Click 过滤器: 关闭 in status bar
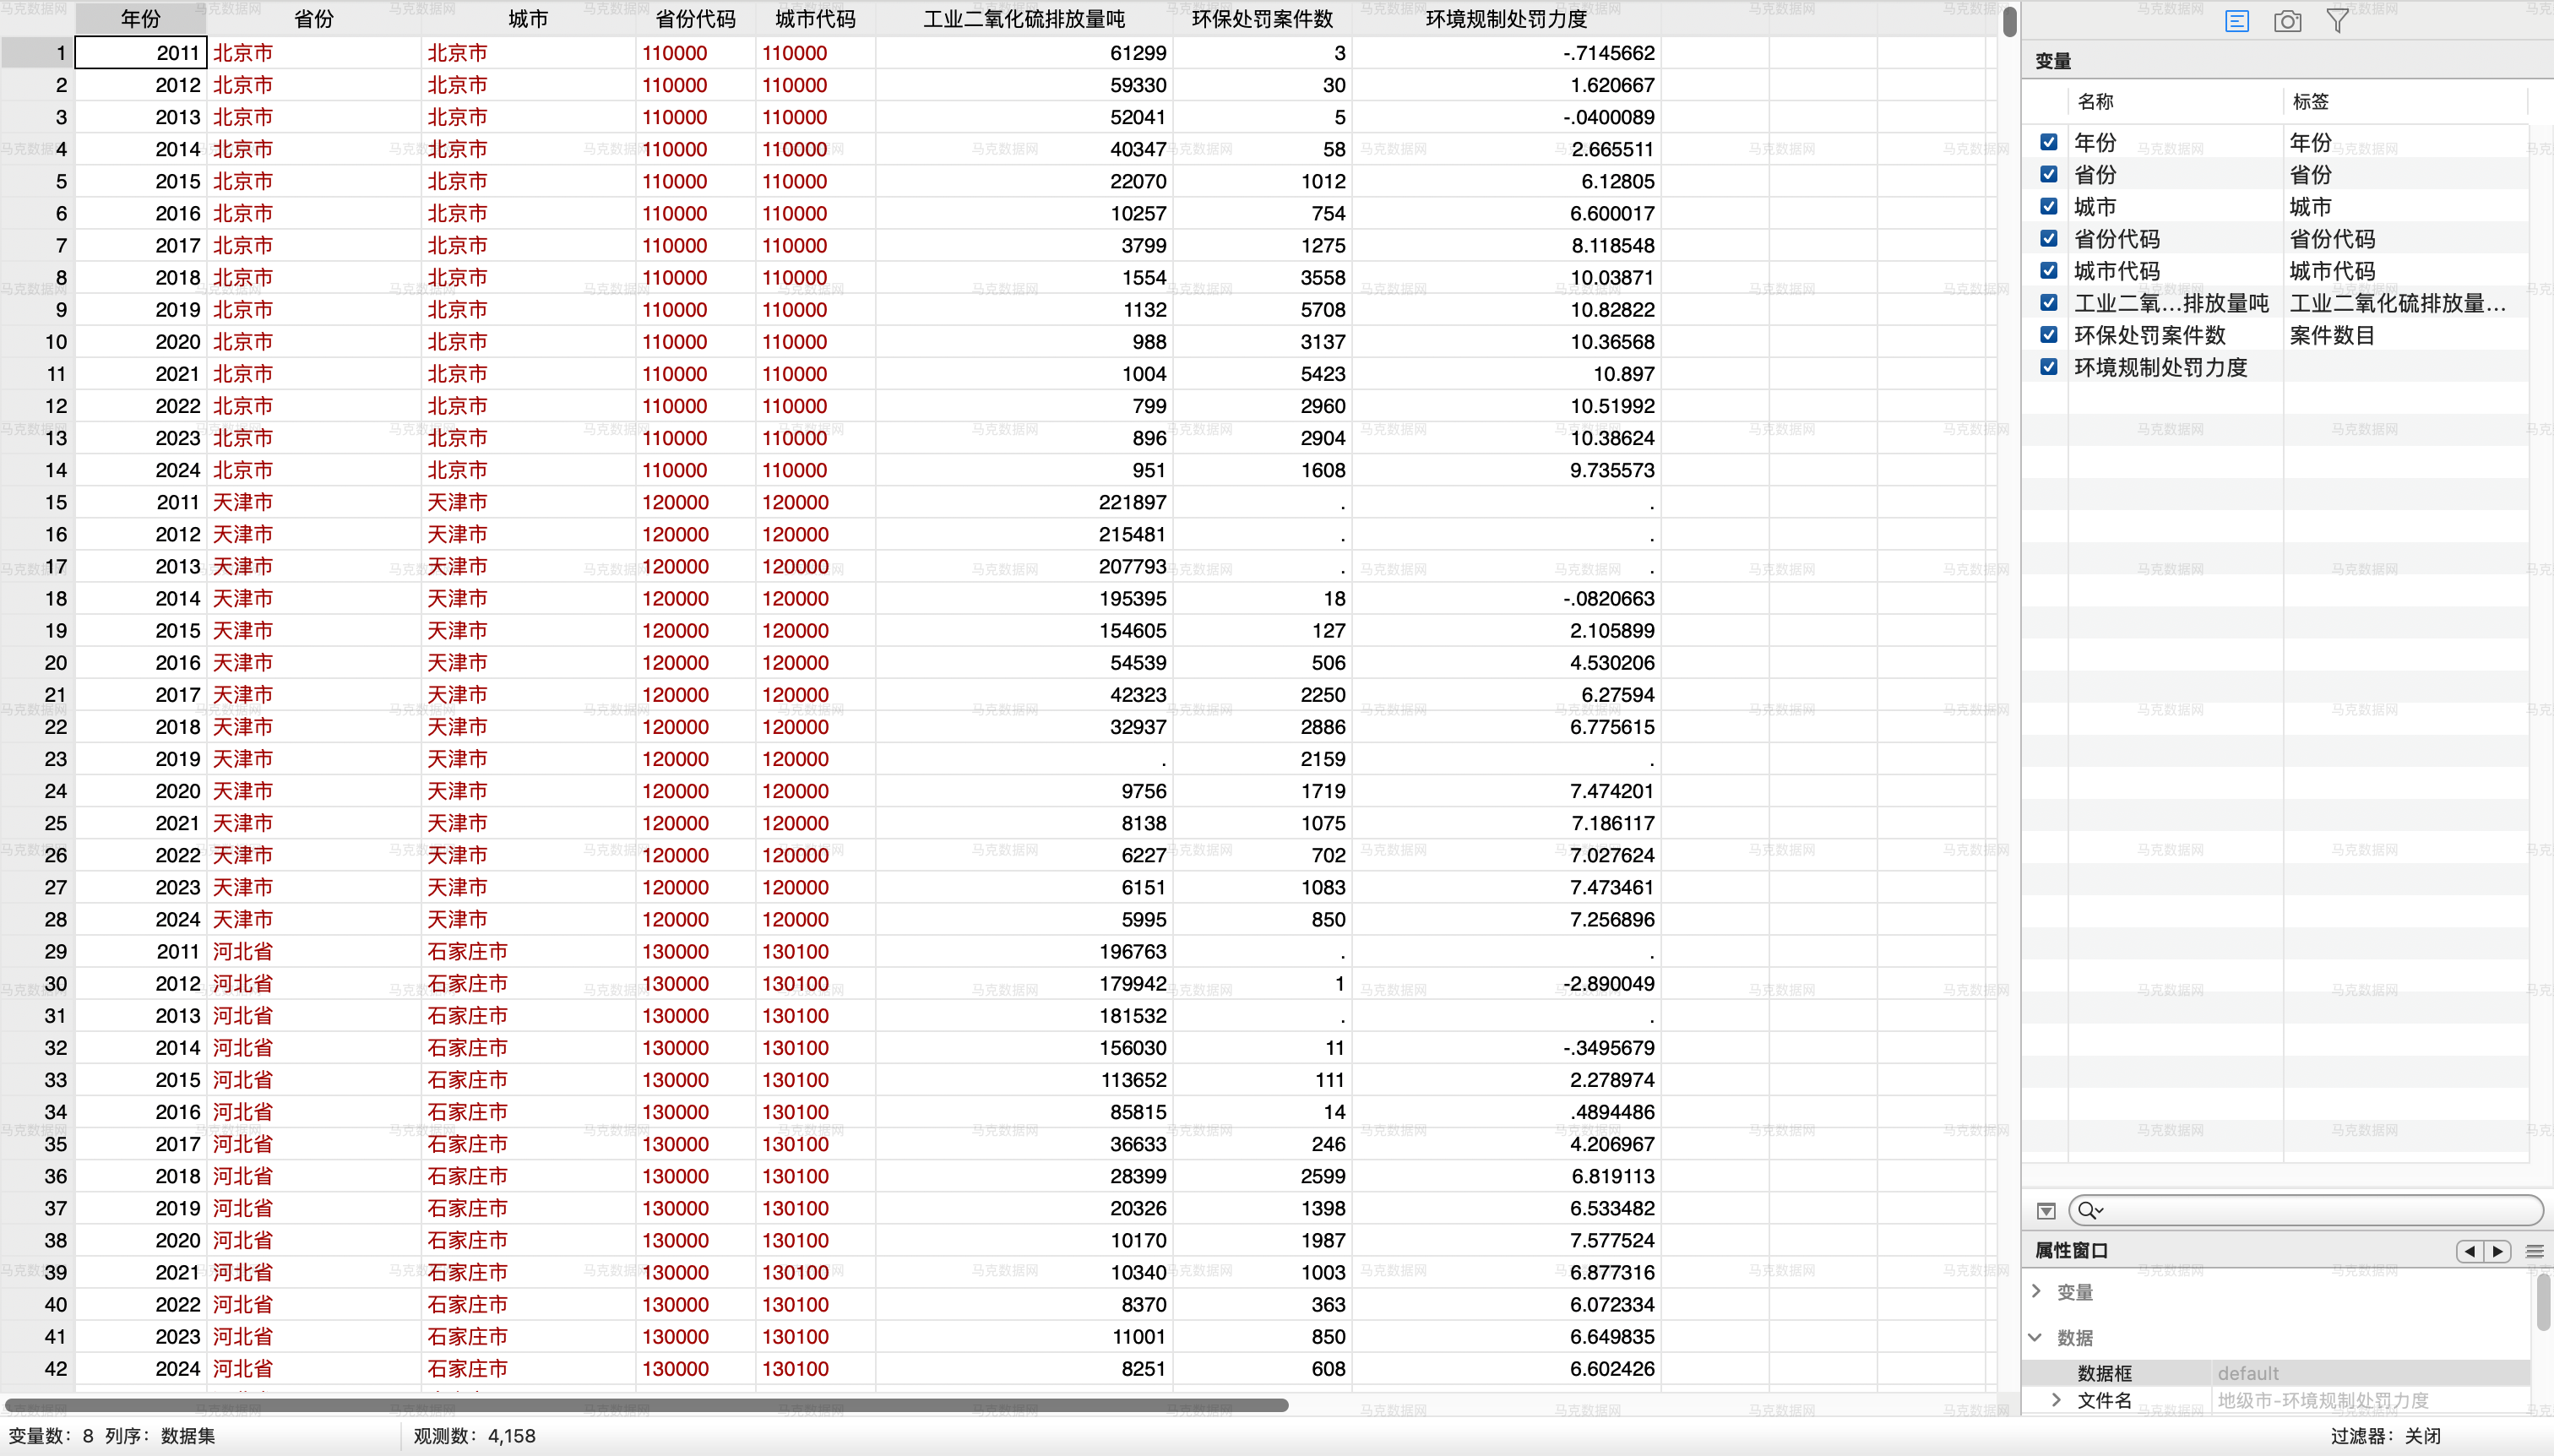The image size is (2554, 1456). 2385,1436
